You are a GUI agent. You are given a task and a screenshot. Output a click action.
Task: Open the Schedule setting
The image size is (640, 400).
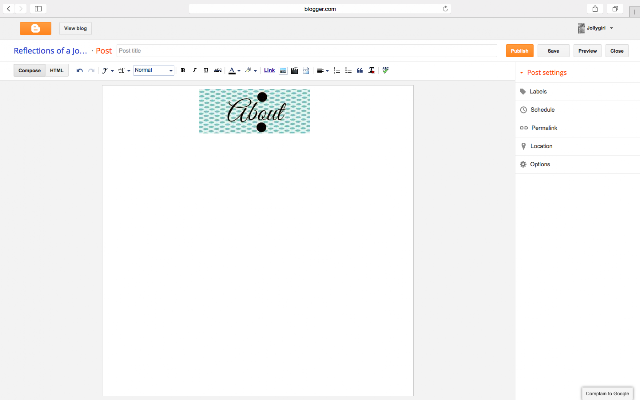click(x=578, y=110)
